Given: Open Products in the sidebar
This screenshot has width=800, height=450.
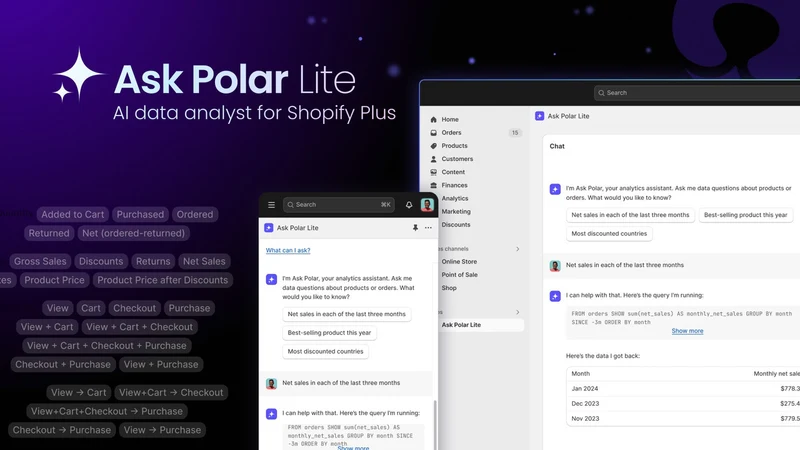Looking at the screenshot, I should pos(455,146).
